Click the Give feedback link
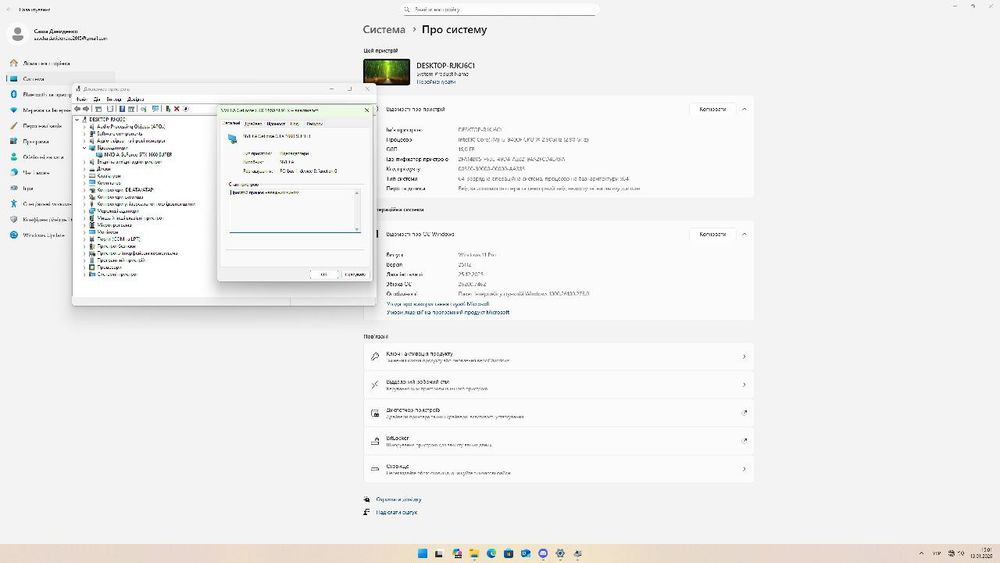This screenshot has height=563, width=1000. coord(396,512)
